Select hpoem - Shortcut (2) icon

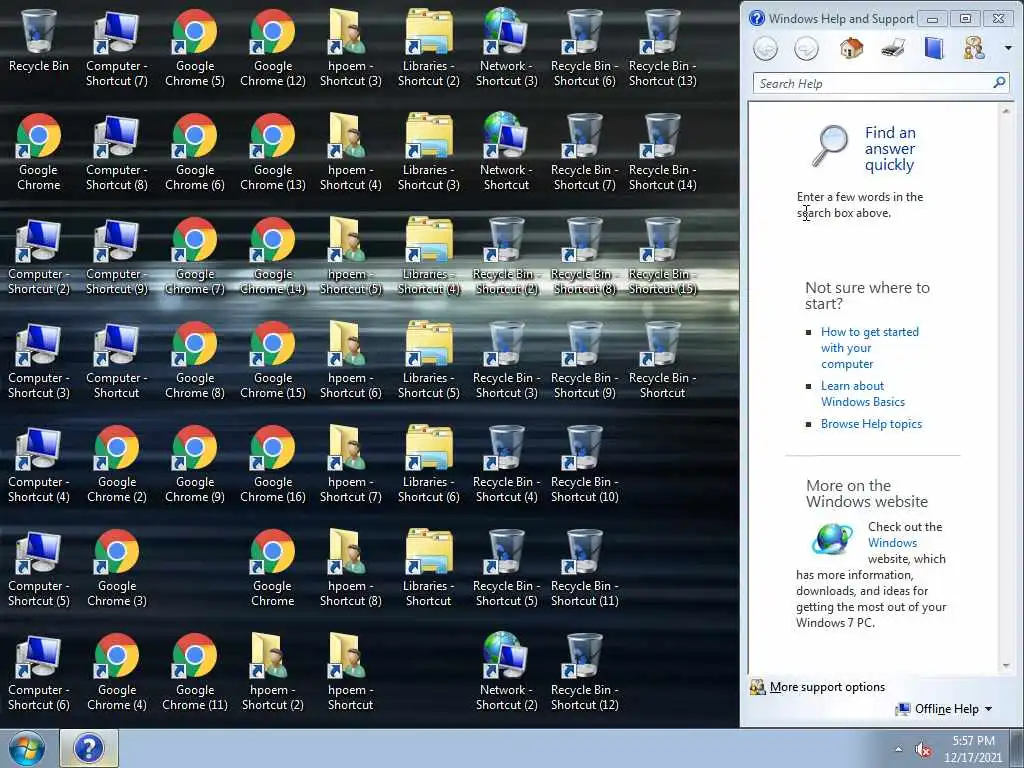(x=273, y=672)
